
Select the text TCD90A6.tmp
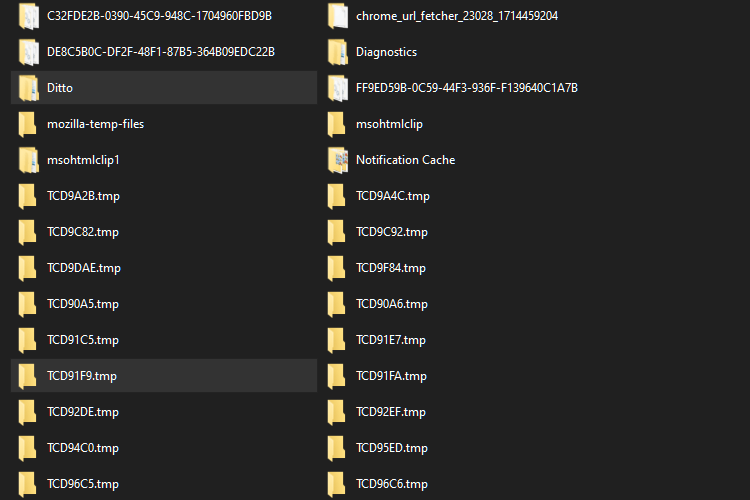coord(392,304)
